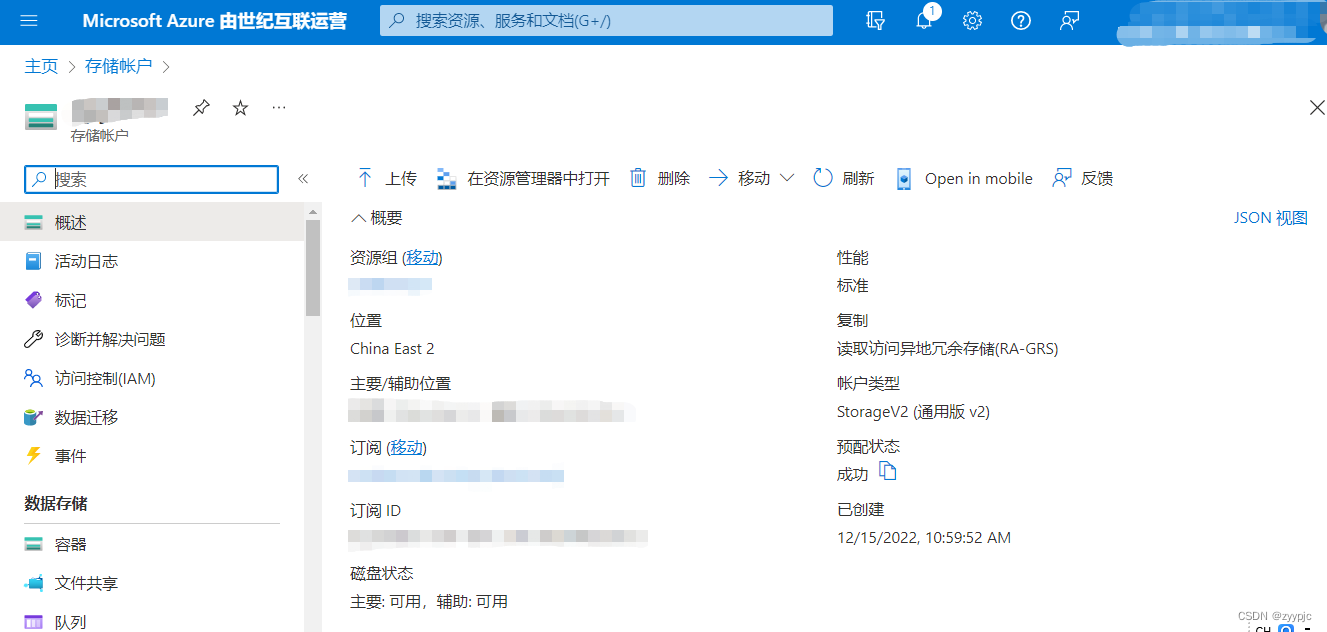
Task: Open top bar feedback icon
Action: [1069, 21]
